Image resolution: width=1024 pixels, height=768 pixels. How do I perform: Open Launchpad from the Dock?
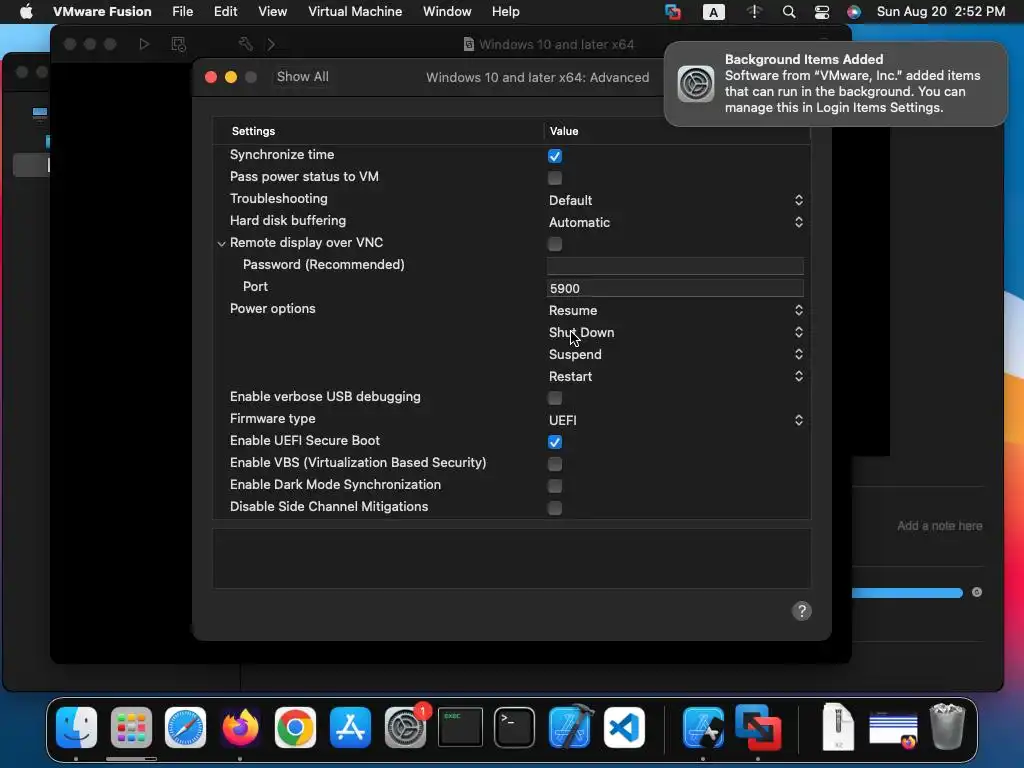131,727
